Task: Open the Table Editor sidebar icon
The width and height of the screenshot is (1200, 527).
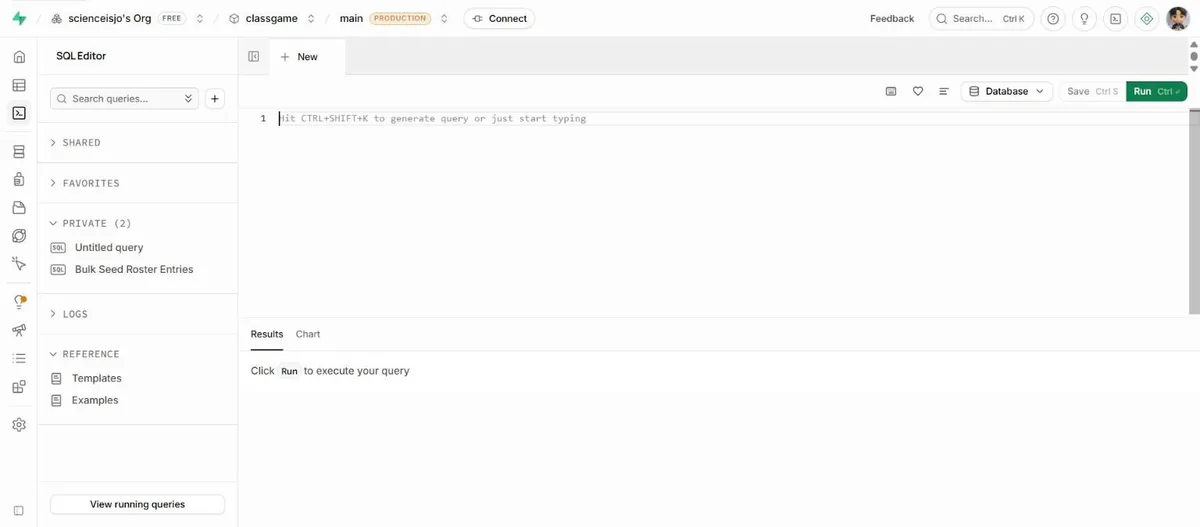Action: 19,85
